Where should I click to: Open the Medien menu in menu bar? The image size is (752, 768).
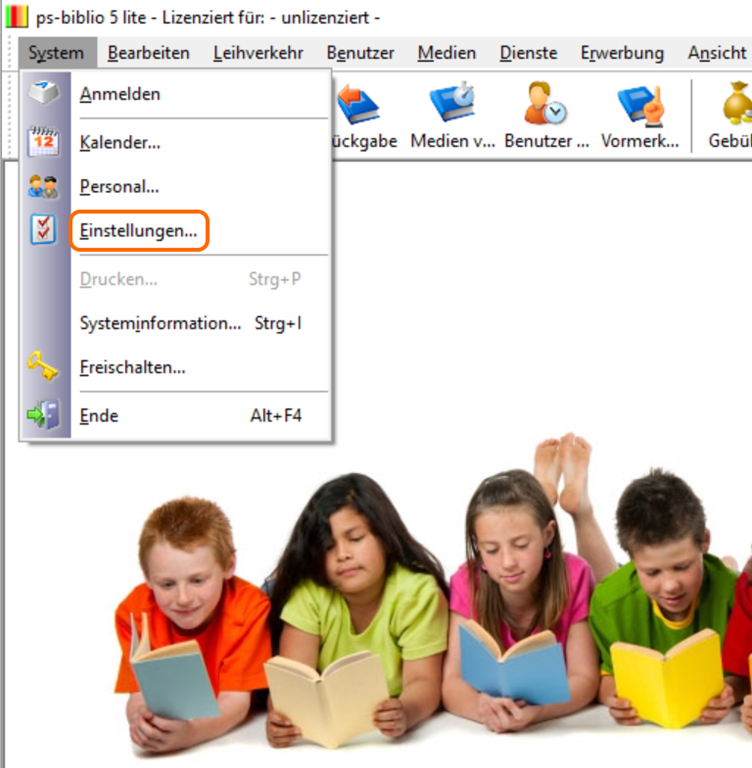[447, 53]
